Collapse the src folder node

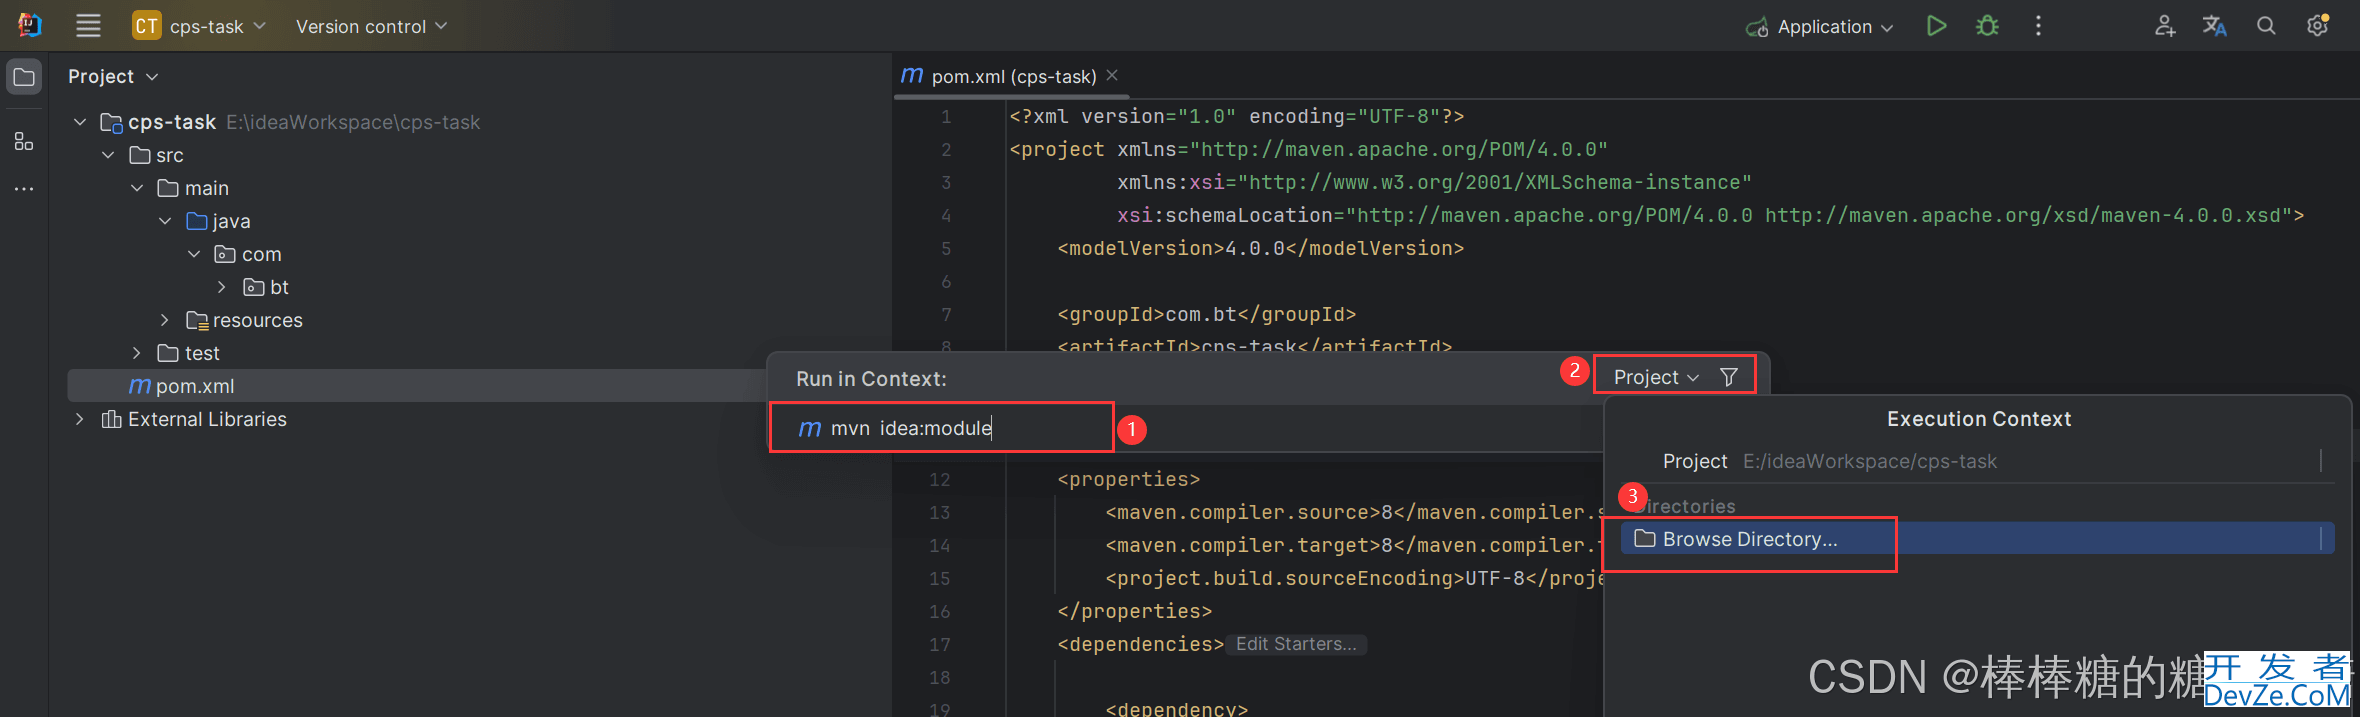[108, 155]
